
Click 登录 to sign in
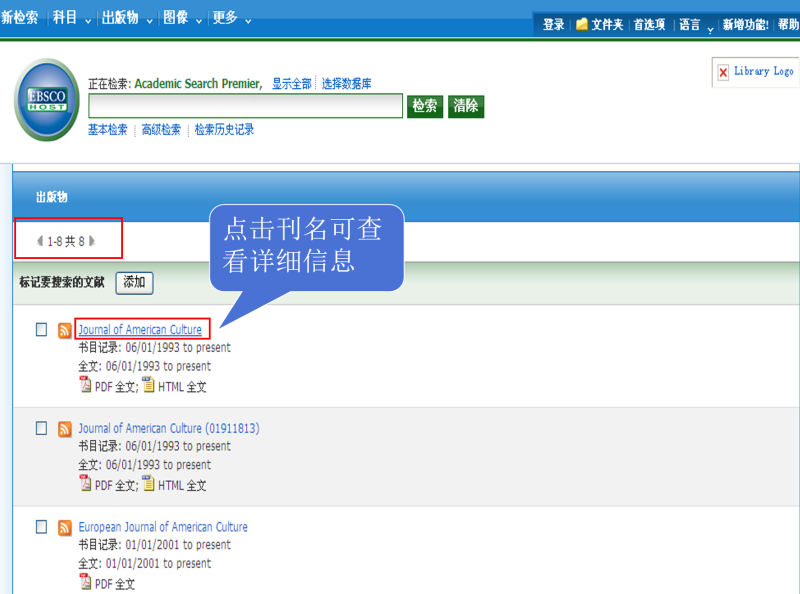554,24
